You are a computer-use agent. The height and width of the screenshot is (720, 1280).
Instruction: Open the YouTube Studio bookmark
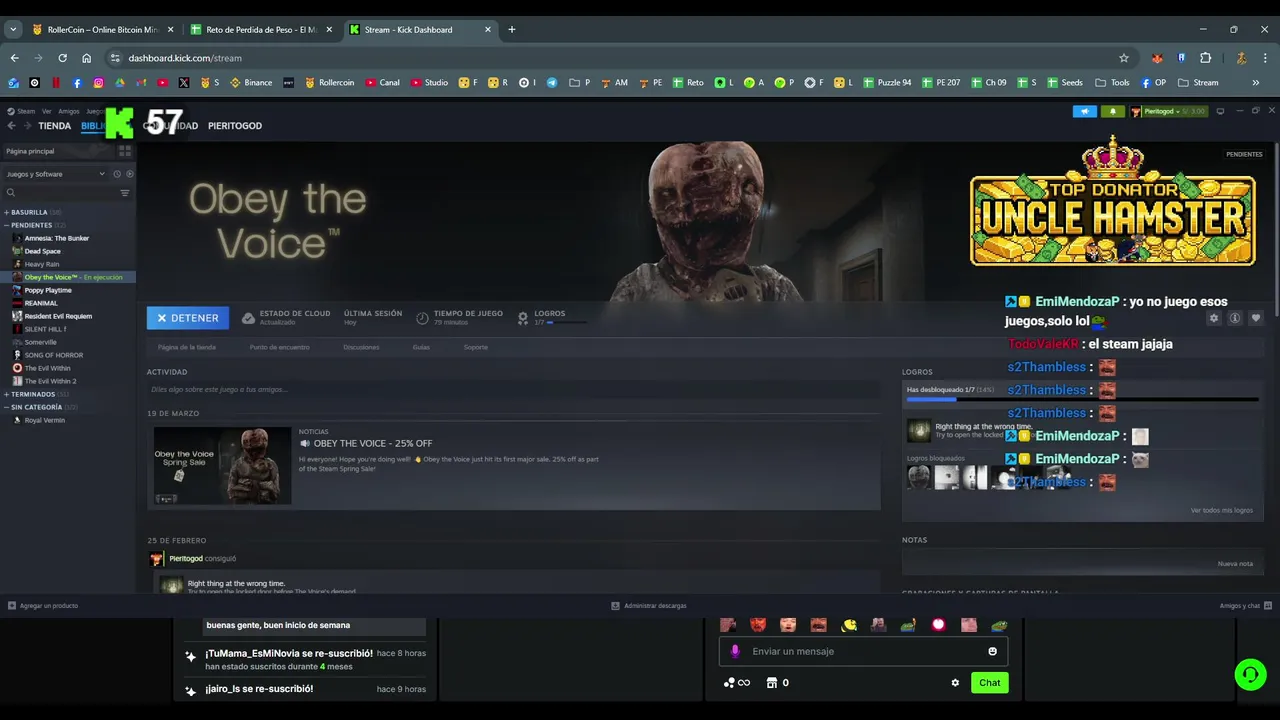tap(429, 83)
